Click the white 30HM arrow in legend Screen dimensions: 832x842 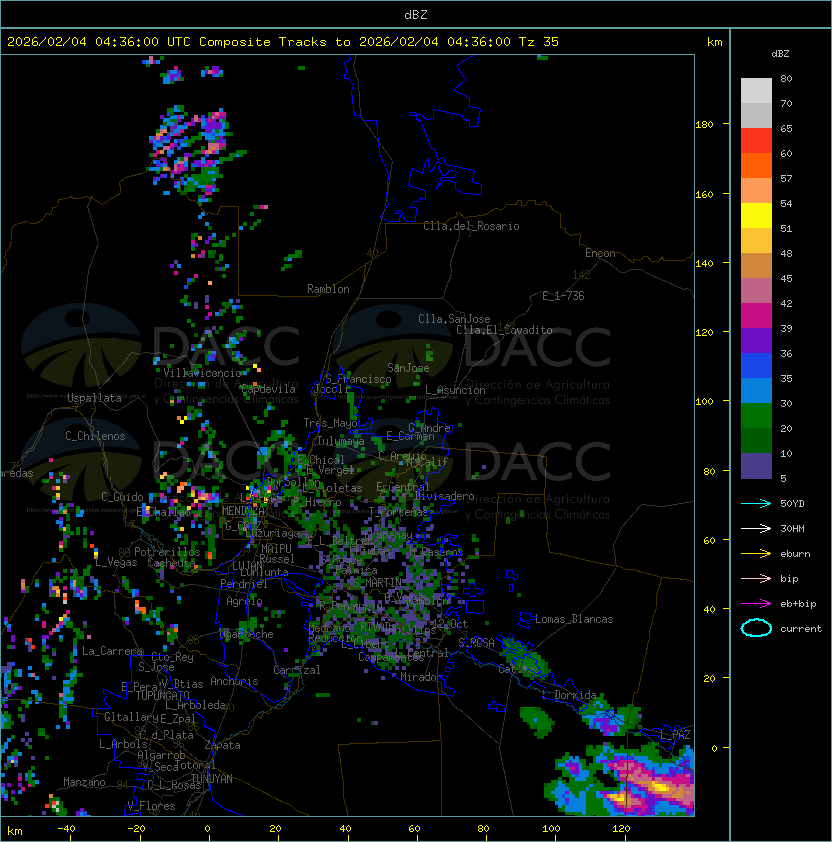756,528
